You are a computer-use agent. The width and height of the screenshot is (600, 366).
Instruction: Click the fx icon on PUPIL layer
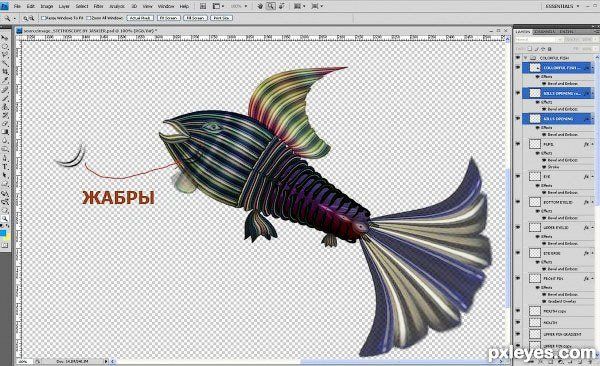(587, 144)
